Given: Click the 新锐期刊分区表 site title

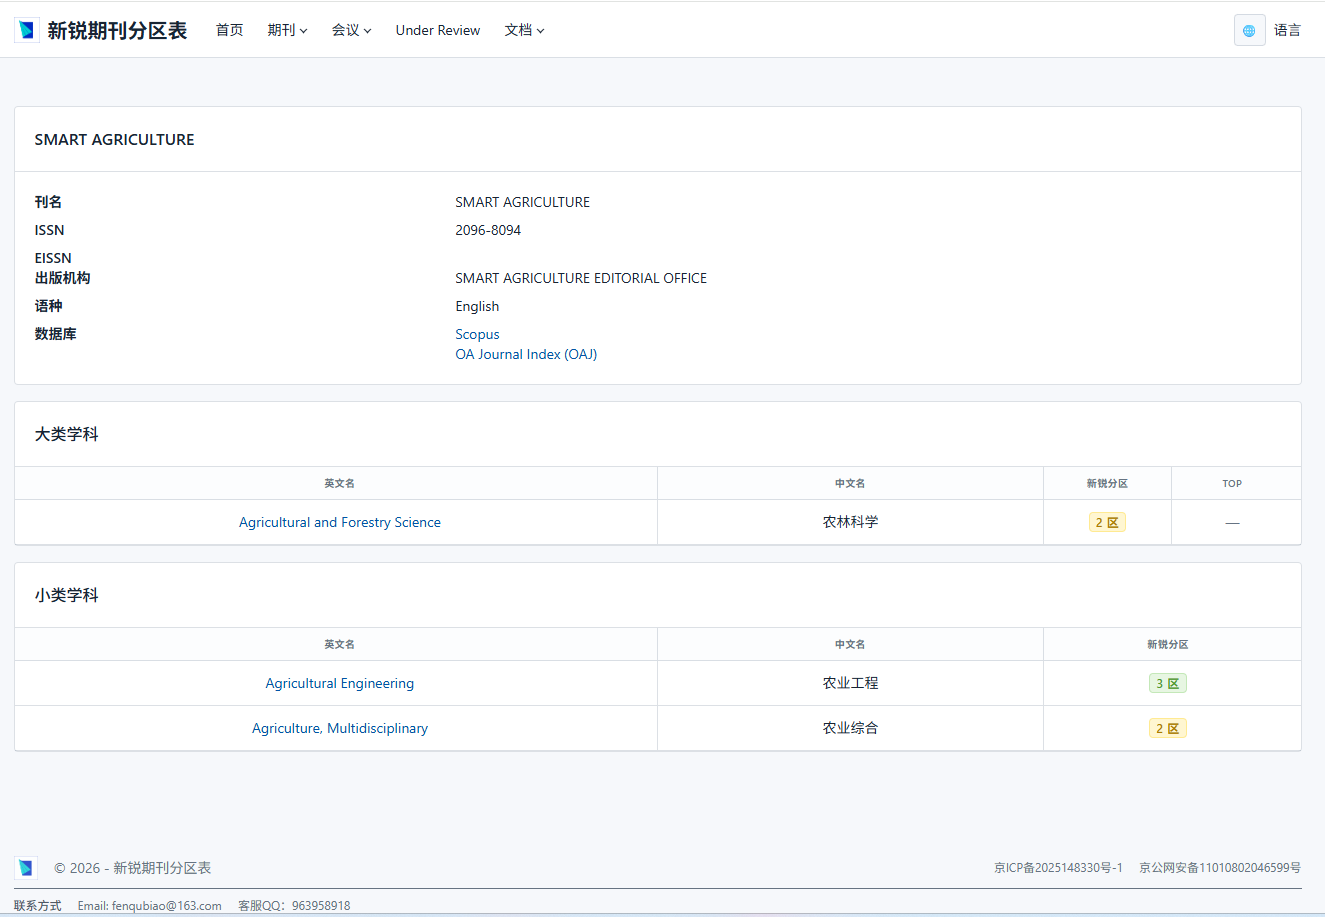Looking at the screenshot, I should pyautogui.click(x=117, y=30).
